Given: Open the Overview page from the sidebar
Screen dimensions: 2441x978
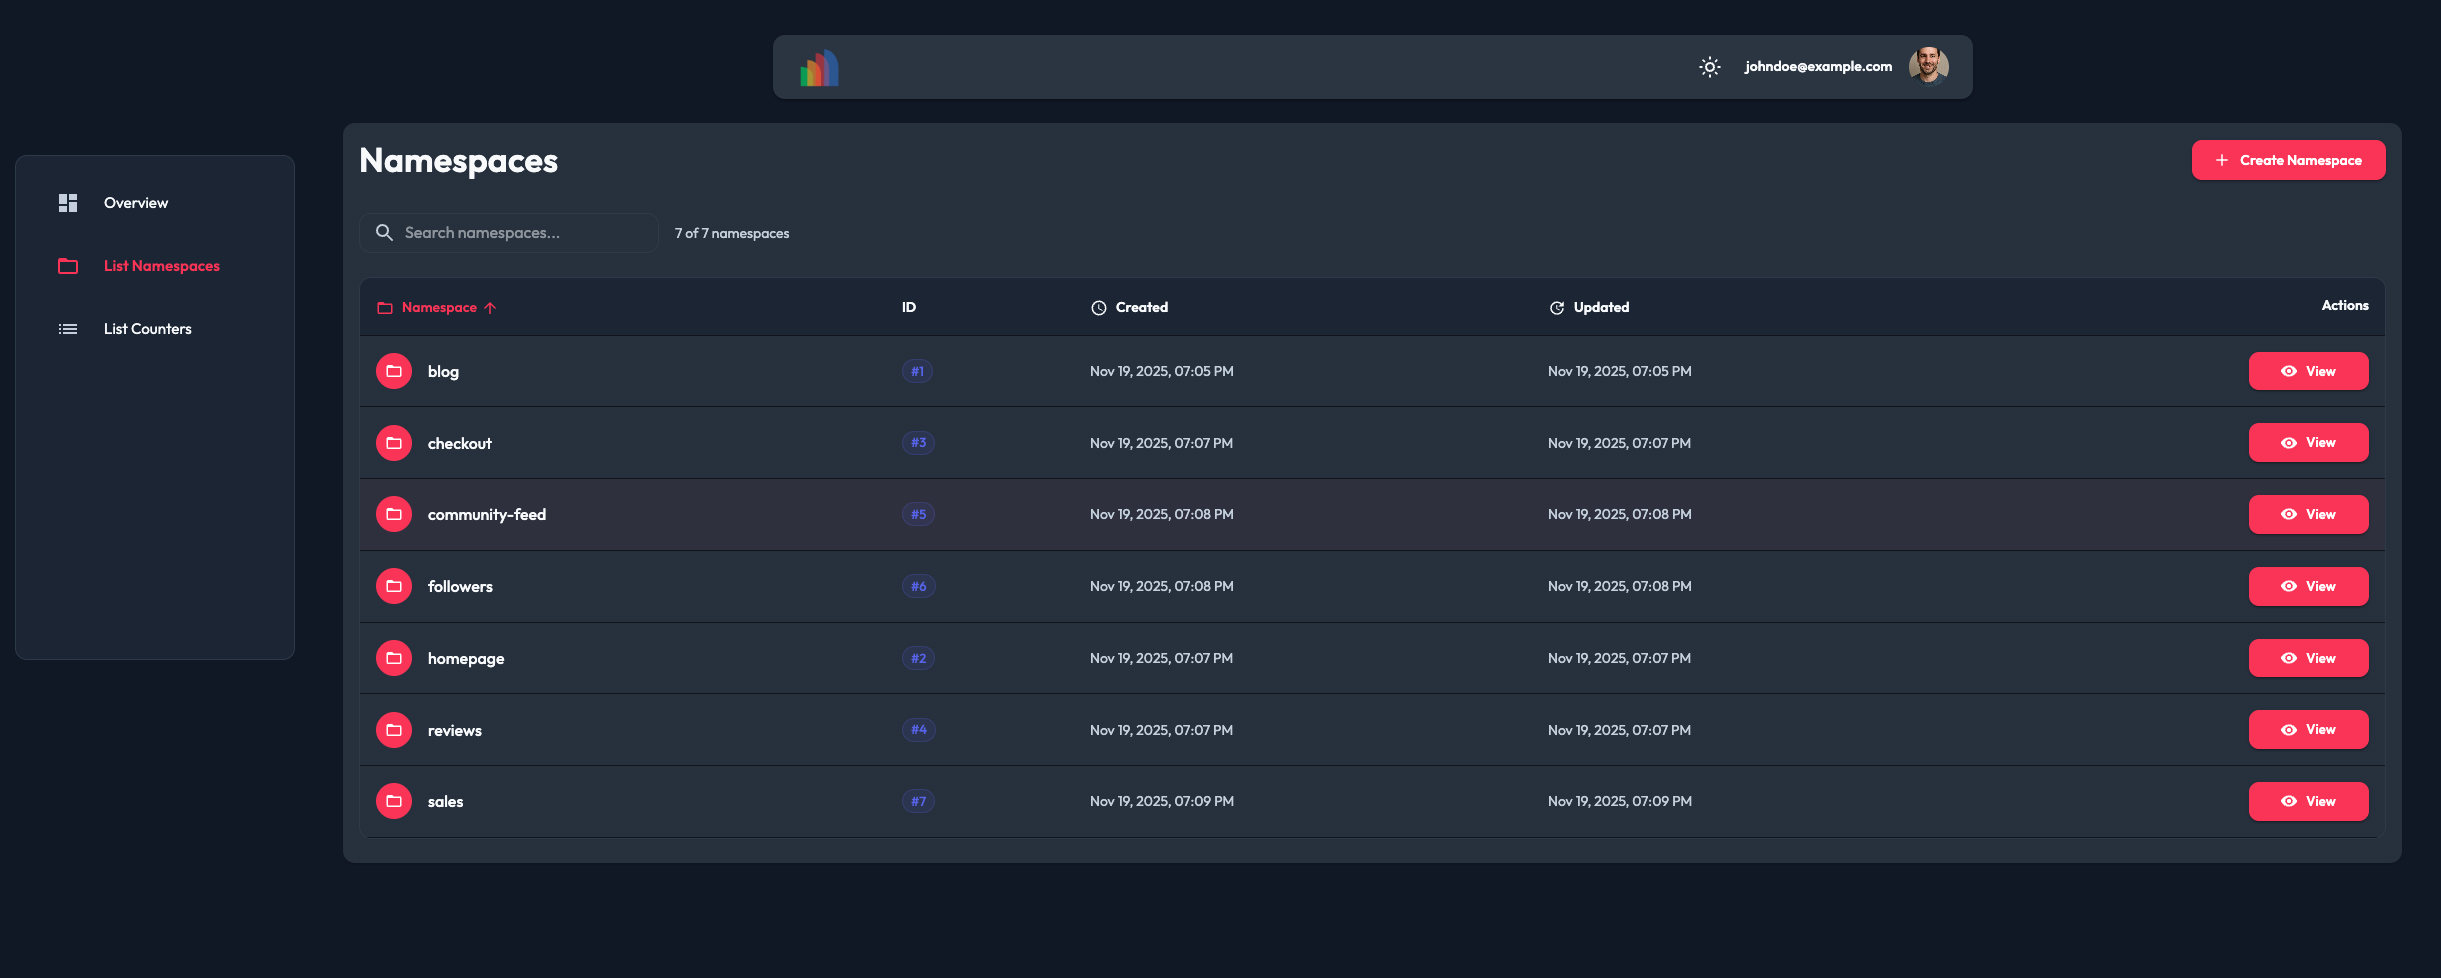Looking at the screenshot, I should point(136,203).
